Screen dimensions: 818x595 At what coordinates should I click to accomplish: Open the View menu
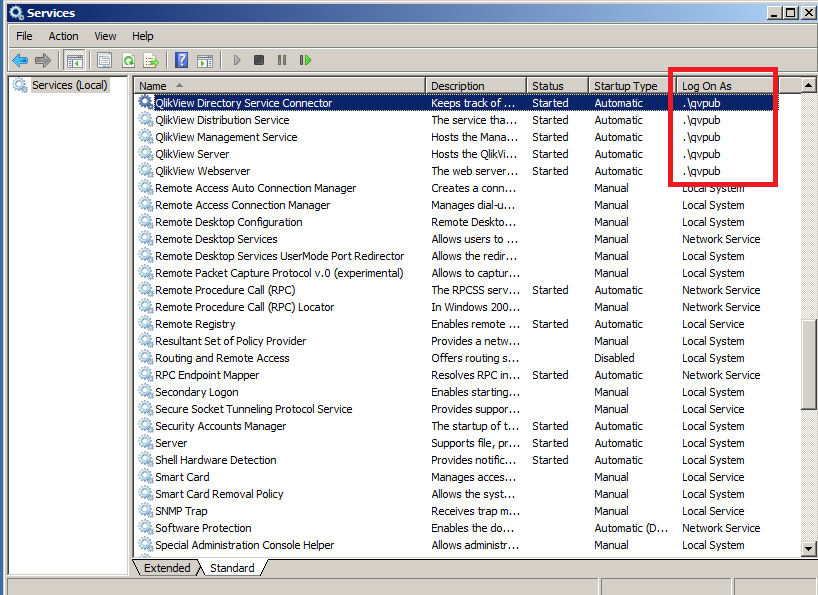(105, 36)
